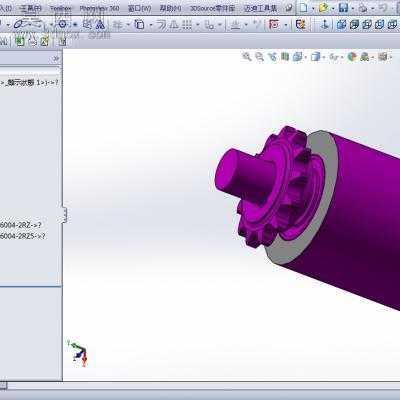Toggle the Section View icon

coord(285,57)
